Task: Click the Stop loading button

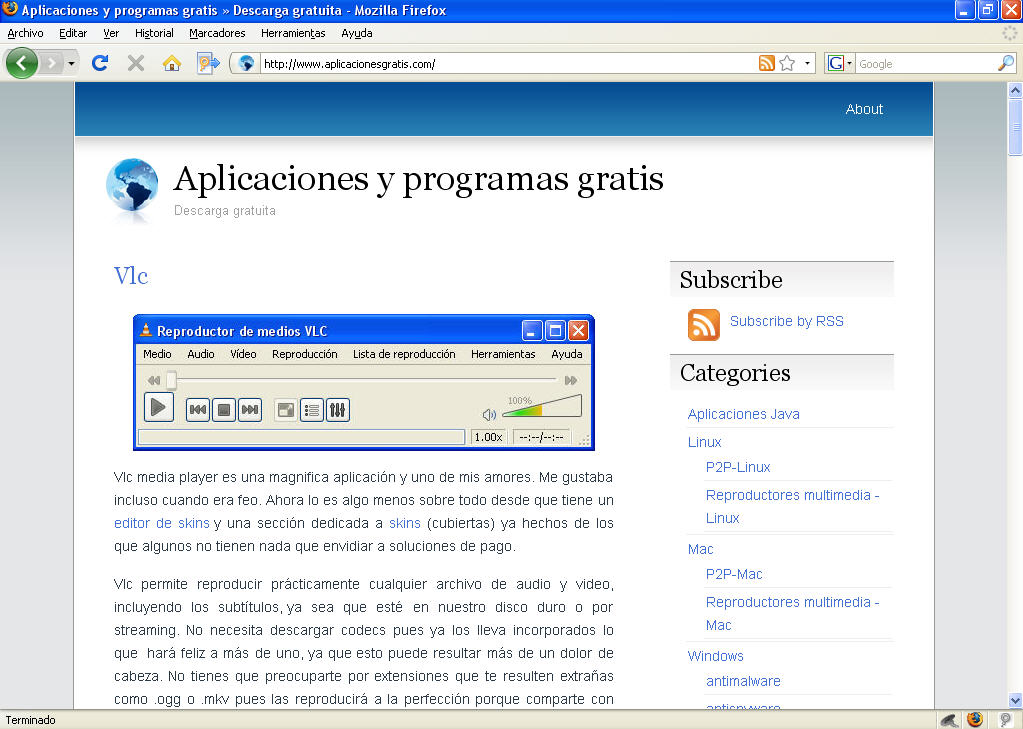Action: pyautogui.click(x=136, y=63)
